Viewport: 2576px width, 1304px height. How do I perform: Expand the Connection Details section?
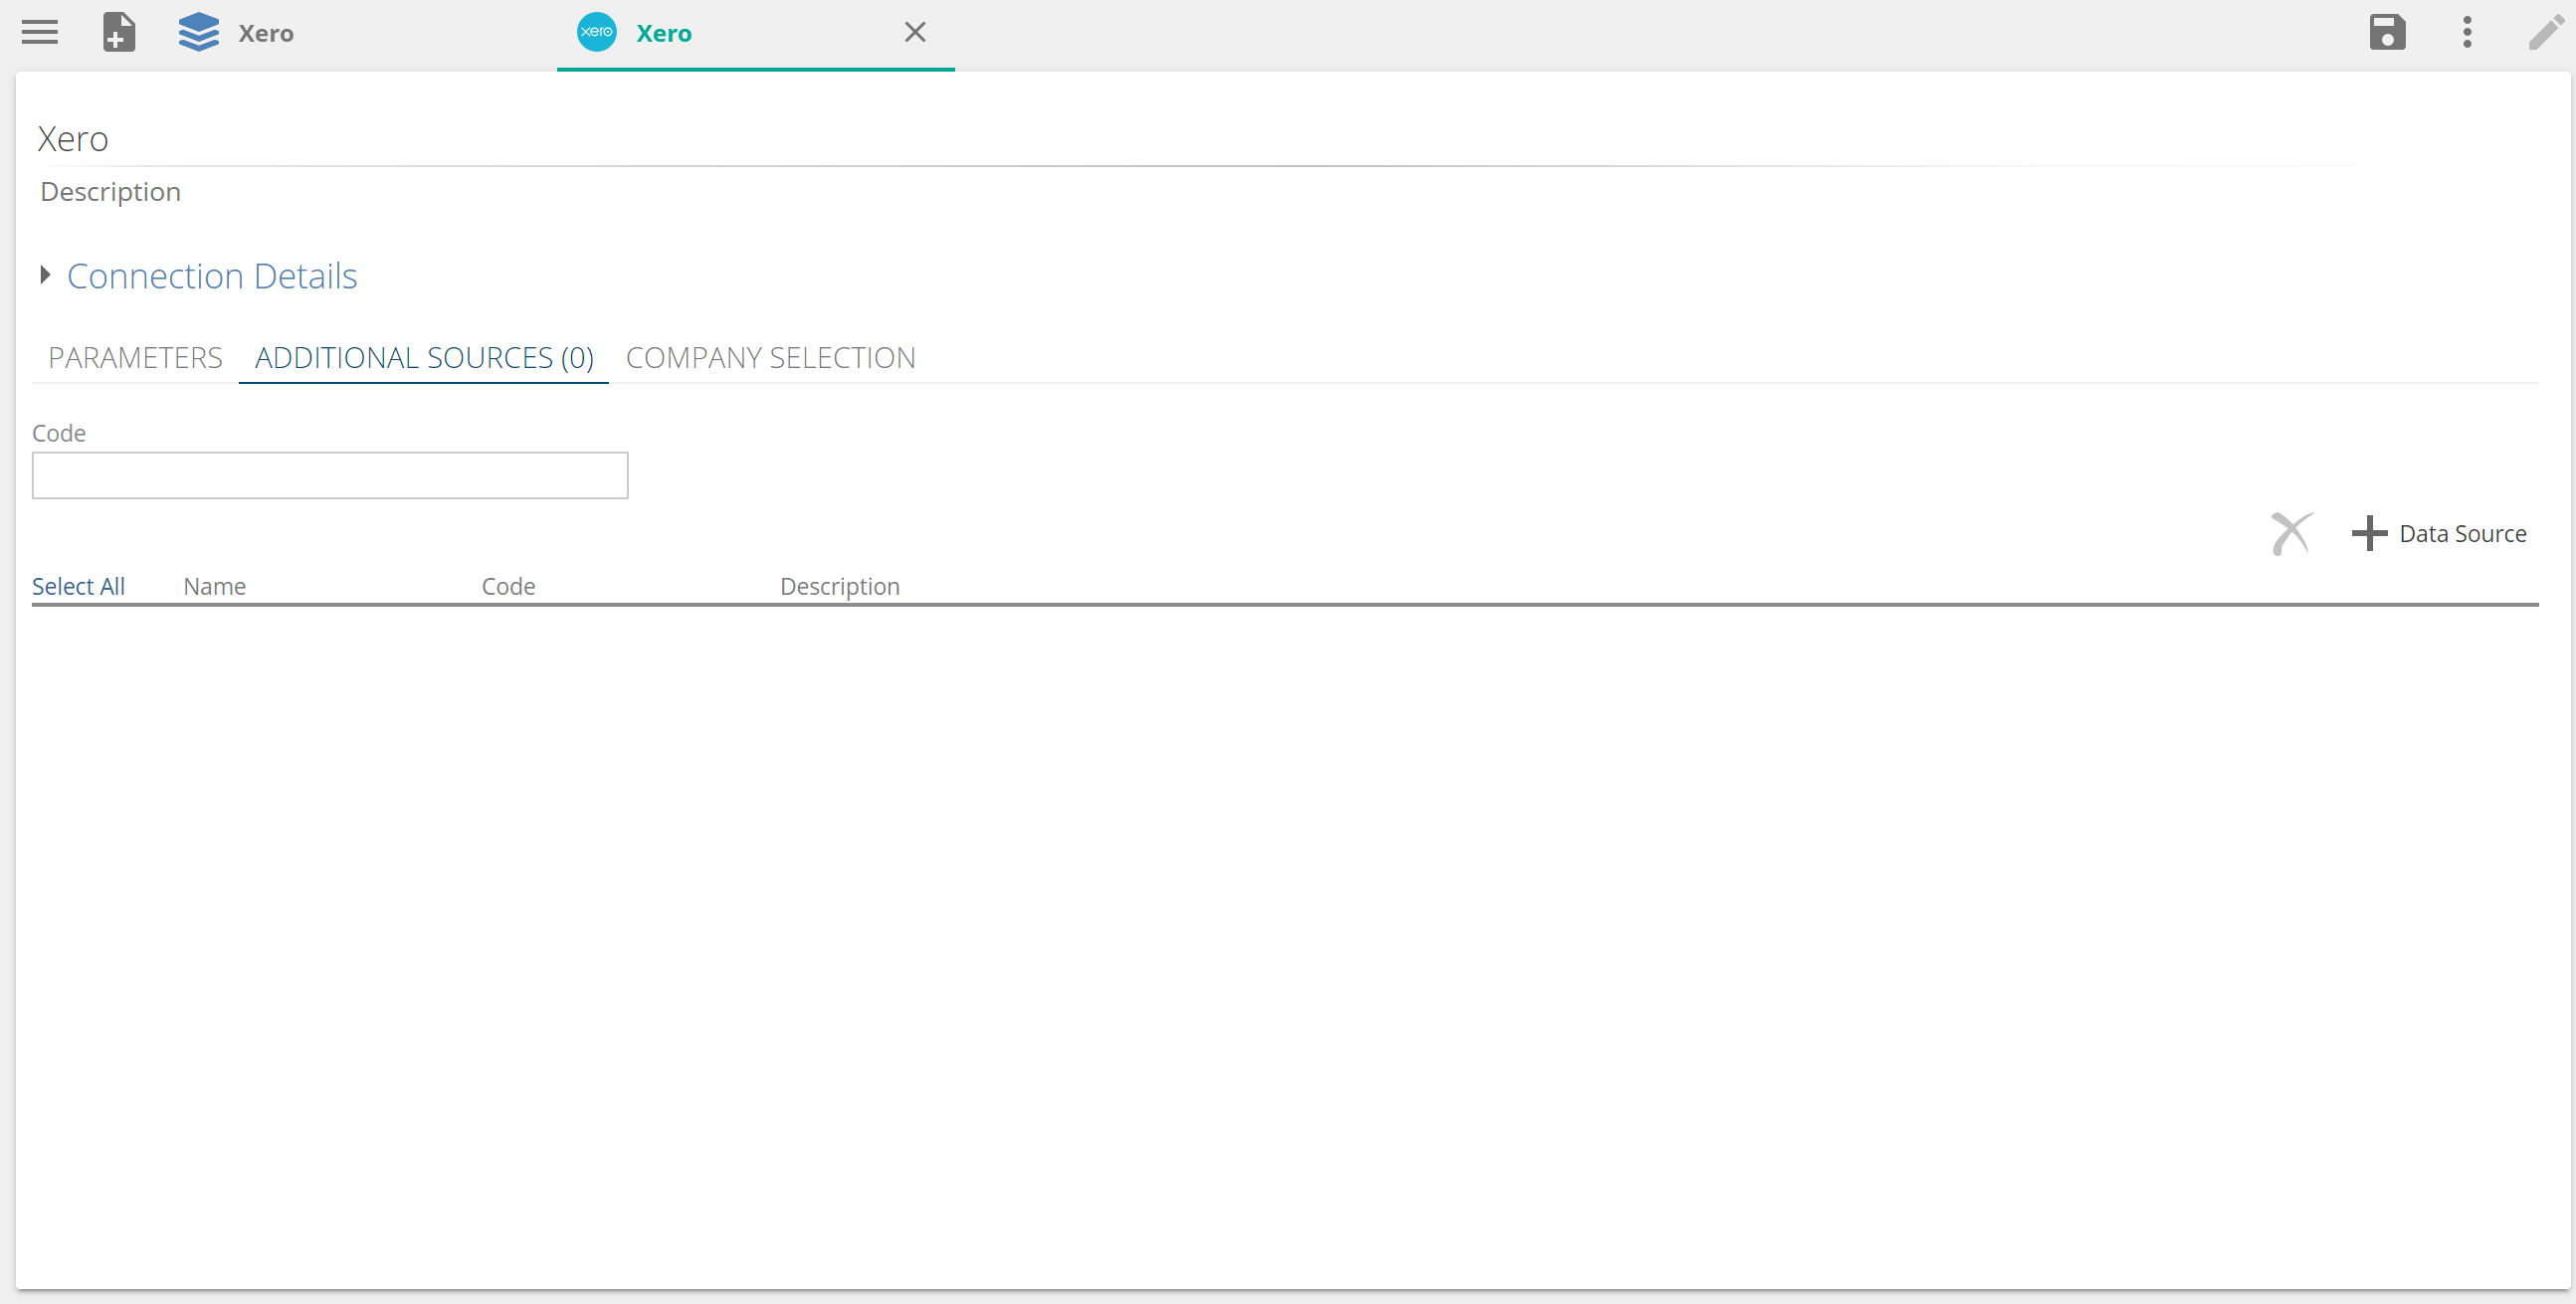tap(45, 275)
